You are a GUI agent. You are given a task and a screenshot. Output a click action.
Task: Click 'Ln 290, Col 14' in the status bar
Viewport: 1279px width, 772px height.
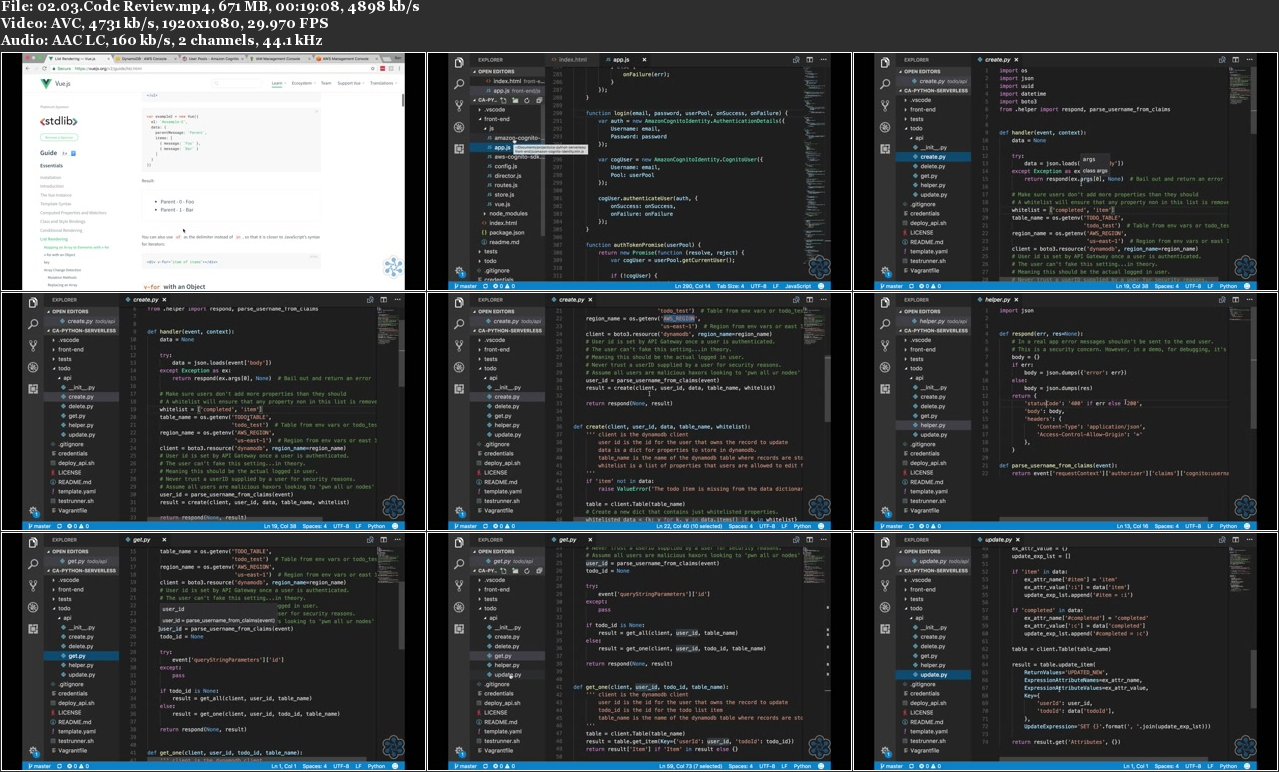tap(693, 286)
